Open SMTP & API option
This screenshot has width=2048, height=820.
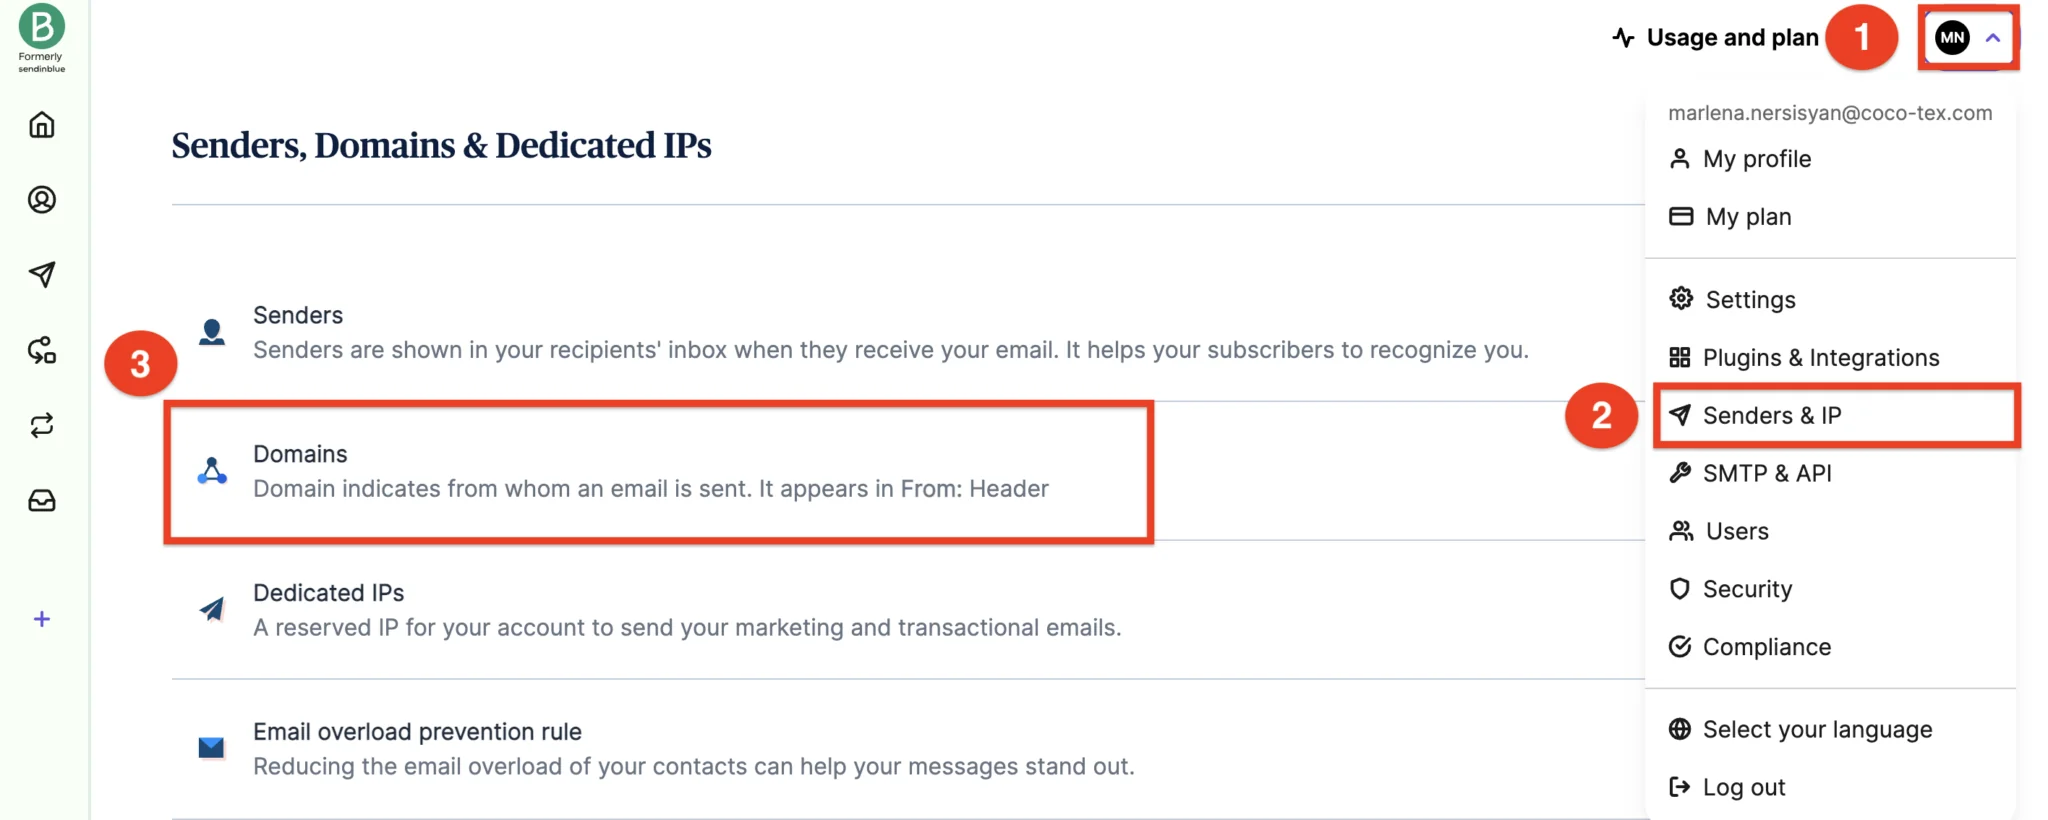click(1750, 473)
